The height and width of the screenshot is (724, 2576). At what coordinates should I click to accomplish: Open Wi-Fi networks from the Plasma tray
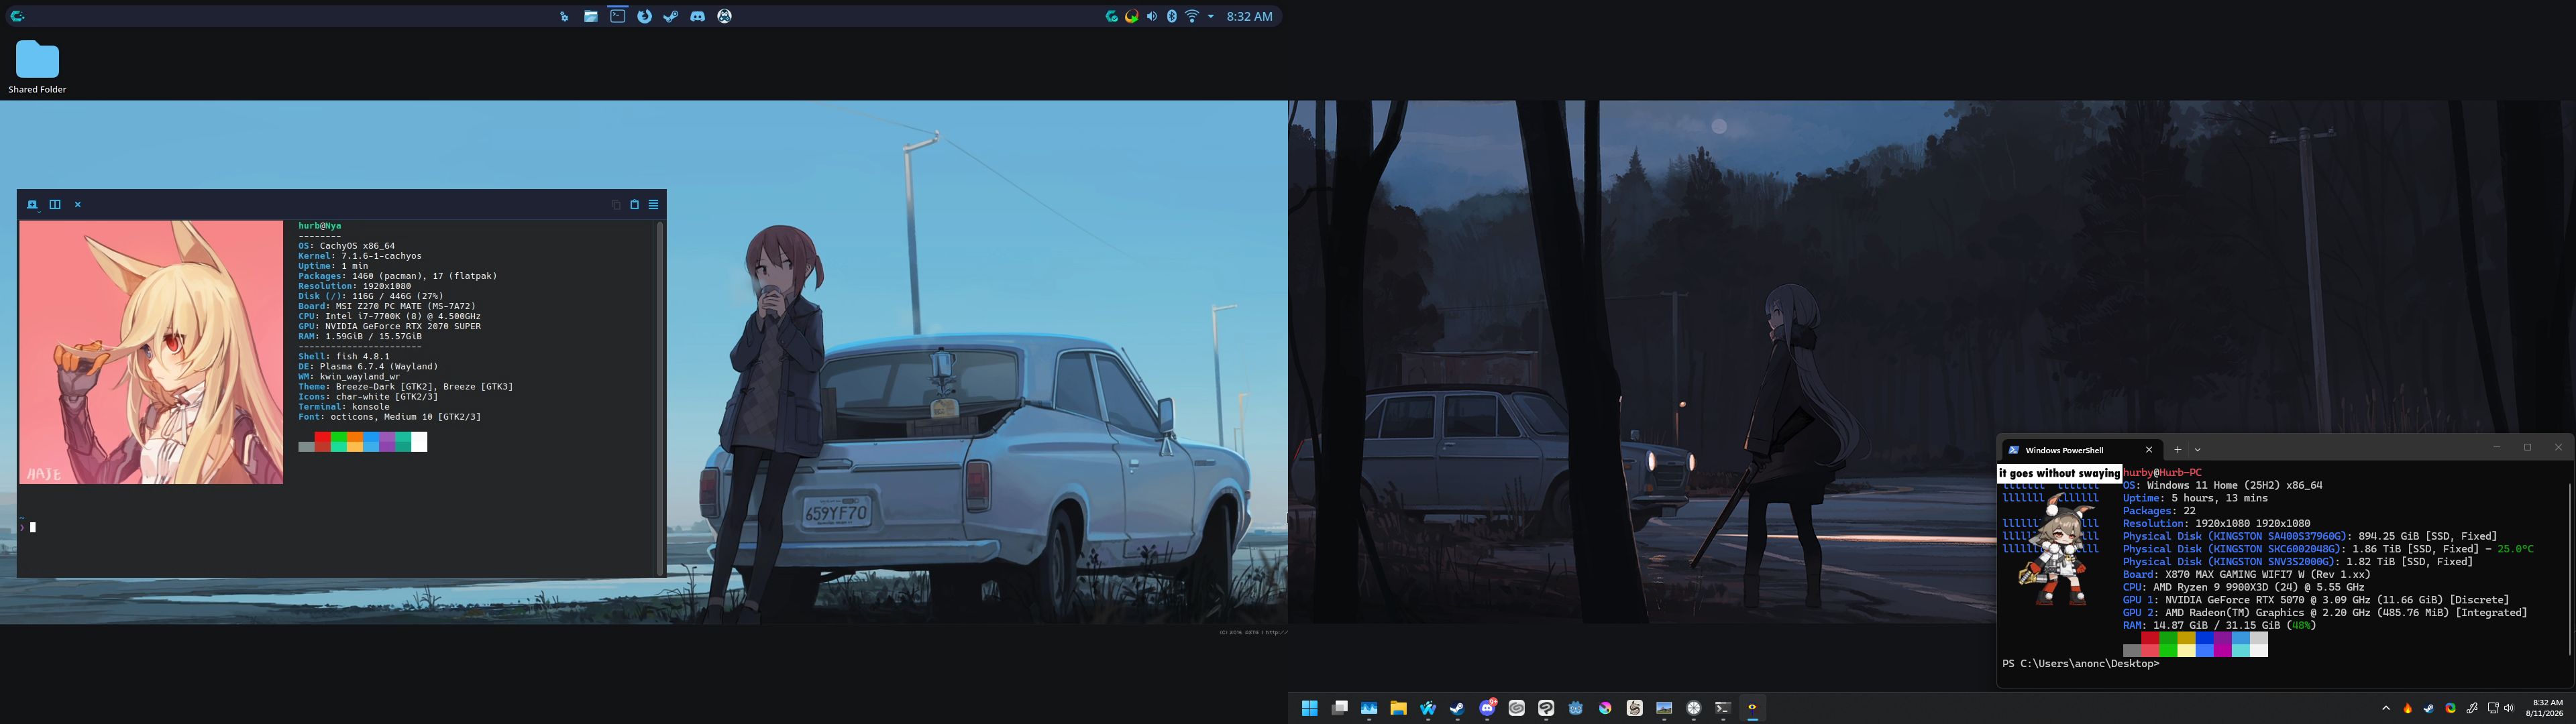pos(1192,16)
